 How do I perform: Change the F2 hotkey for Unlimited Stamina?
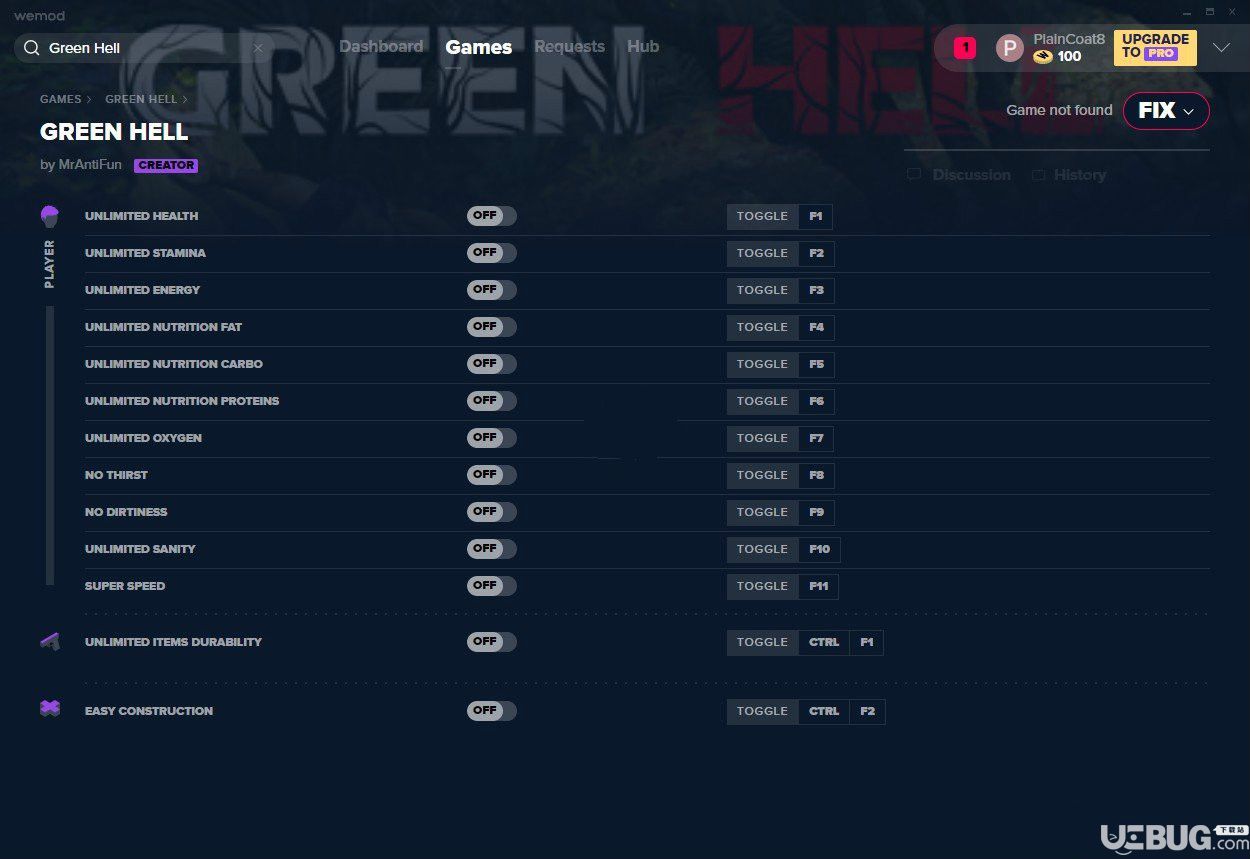coord(817,253)
